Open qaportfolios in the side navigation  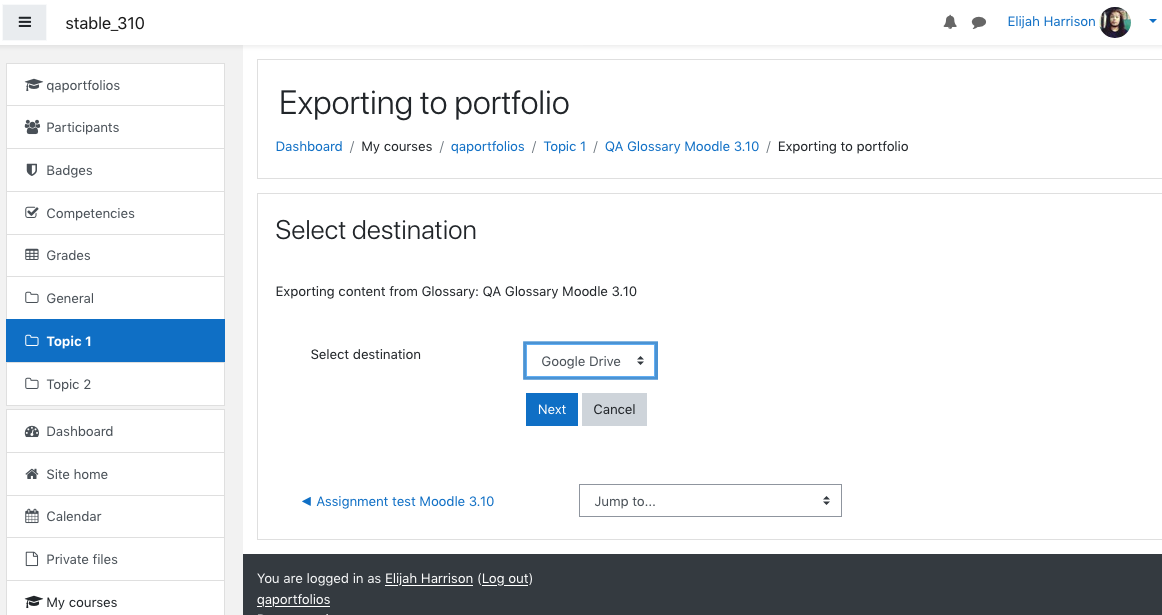[x=116, y=85]
